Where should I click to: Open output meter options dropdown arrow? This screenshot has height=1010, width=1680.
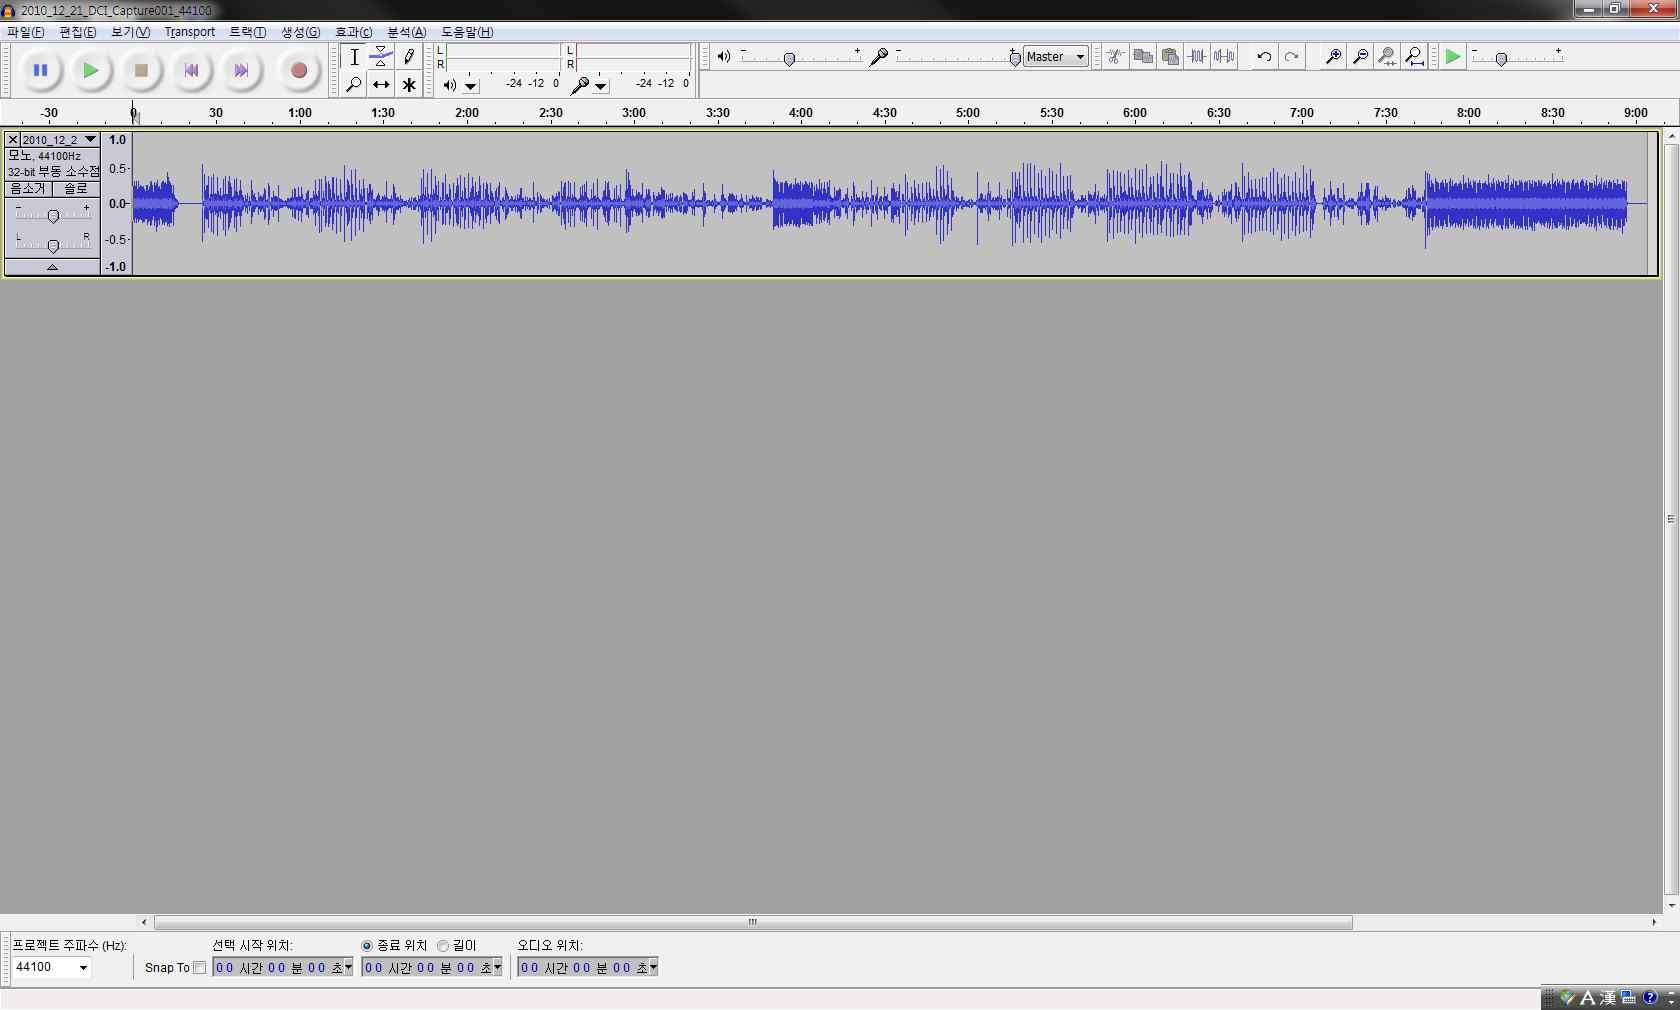pos(470,86)
